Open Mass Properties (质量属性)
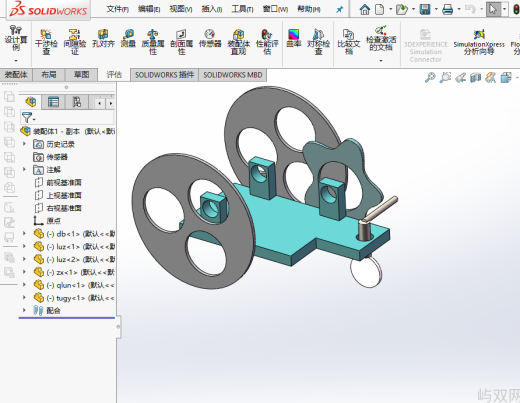Screen dimensions: 520x403 [153, 42]
